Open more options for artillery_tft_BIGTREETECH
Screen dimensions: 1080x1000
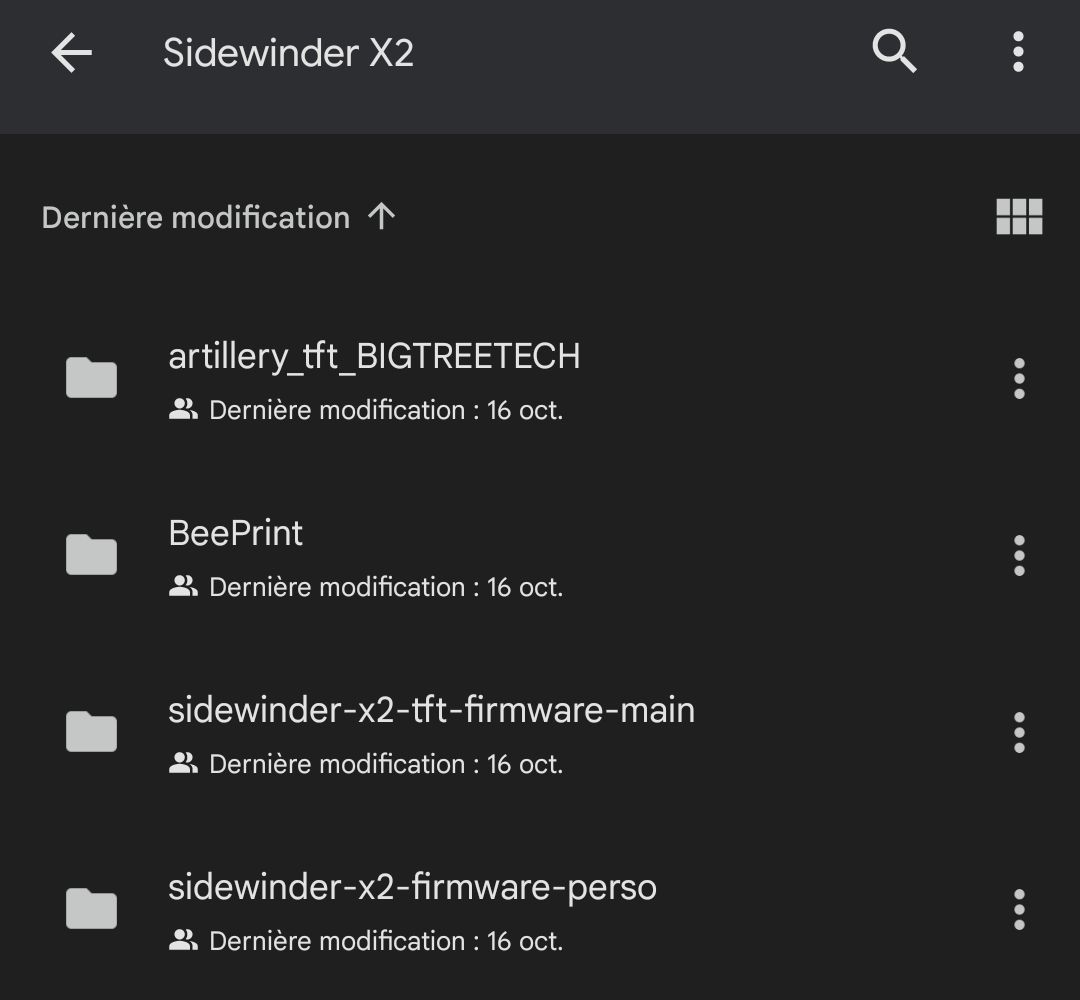pos(1019,379)
